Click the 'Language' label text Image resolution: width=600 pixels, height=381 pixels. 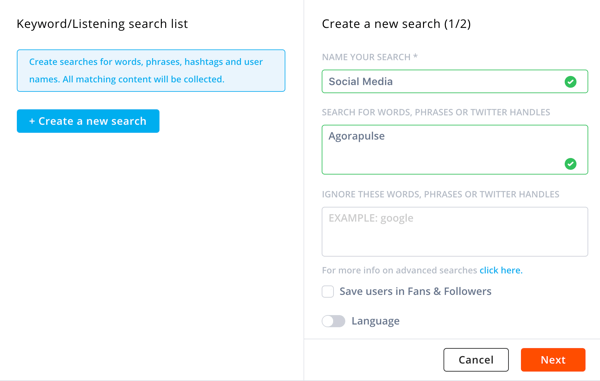pos(375,321)
